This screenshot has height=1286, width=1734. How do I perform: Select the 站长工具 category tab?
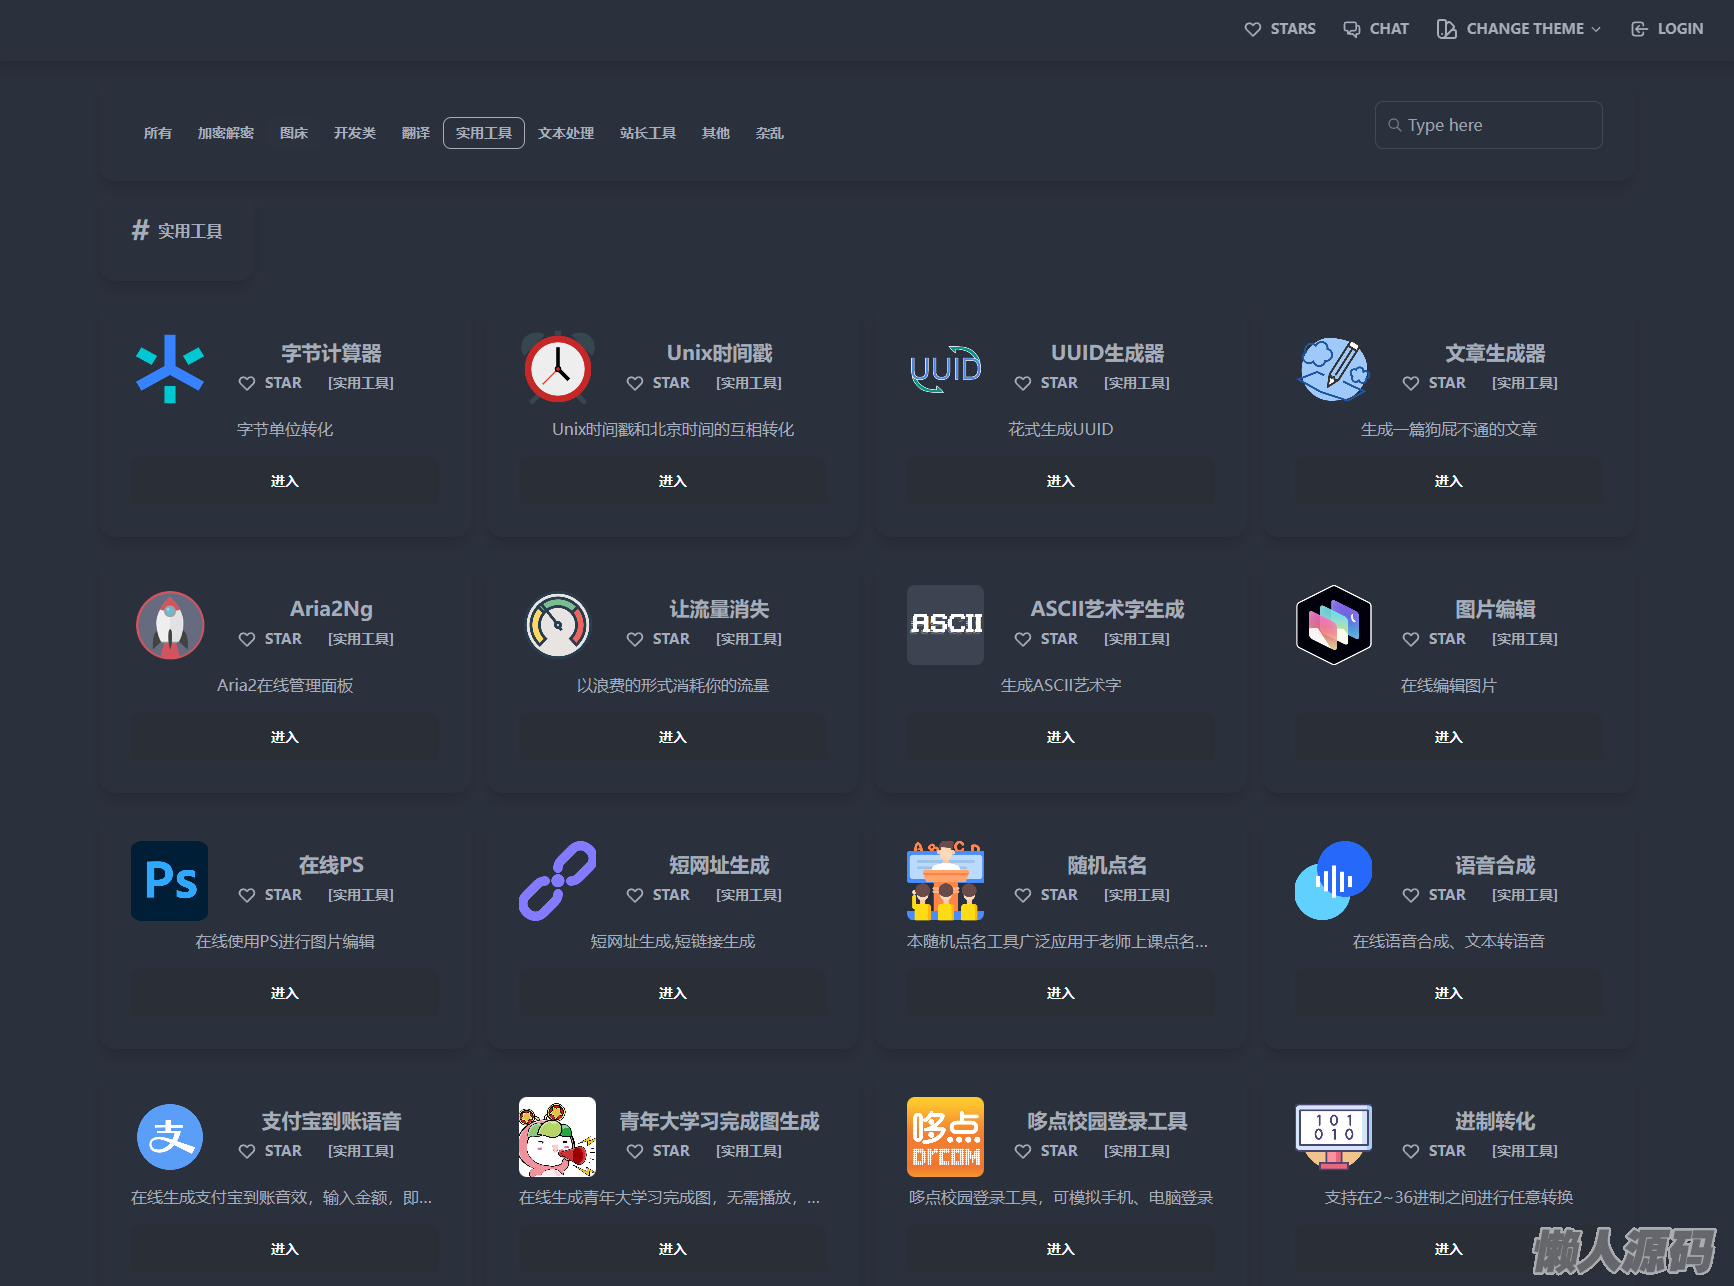tap(648, 133)
